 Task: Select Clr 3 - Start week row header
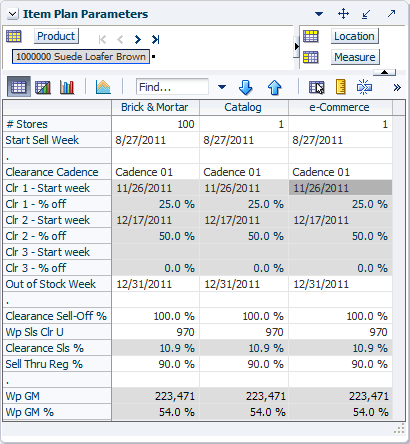tap(57, 252)
